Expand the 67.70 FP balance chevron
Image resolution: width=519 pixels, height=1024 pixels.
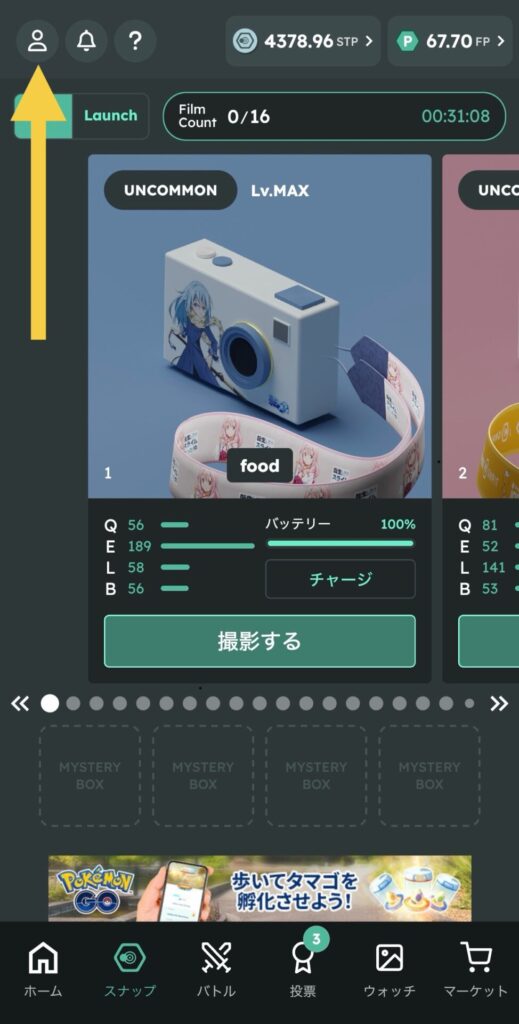(501, 41)
